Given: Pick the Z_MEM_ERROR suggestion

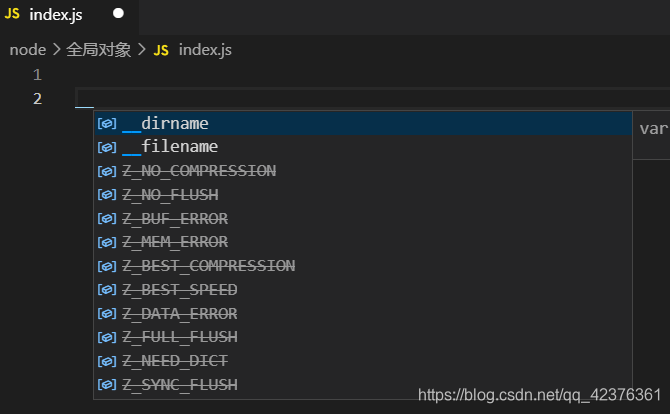Looking at the screenshot, I should [x=363, y=242].
